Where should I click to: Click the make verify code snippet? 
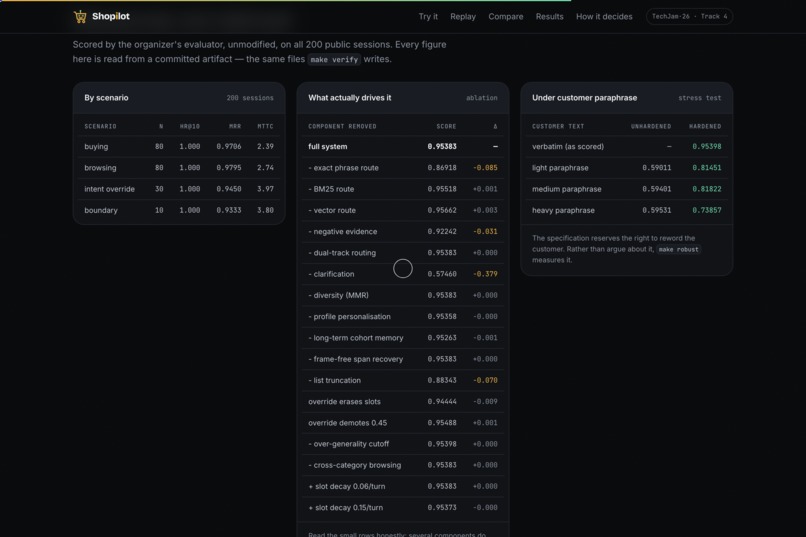[334, 60]
